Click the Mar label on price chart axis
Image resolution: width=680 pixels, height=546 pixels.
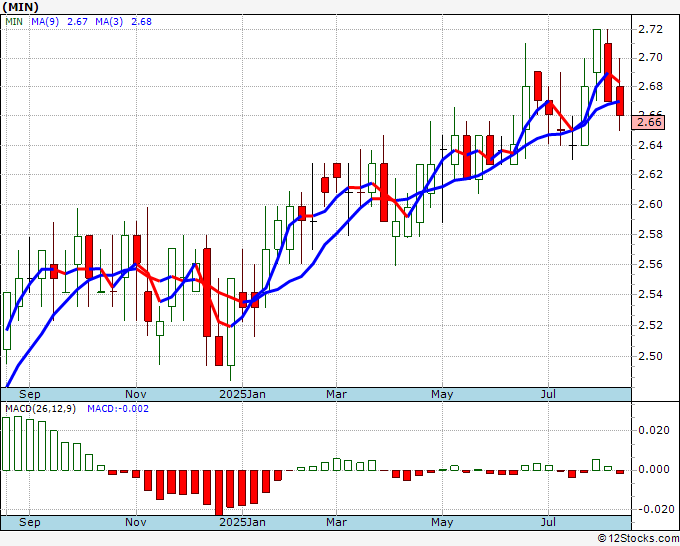coord(337,394)
